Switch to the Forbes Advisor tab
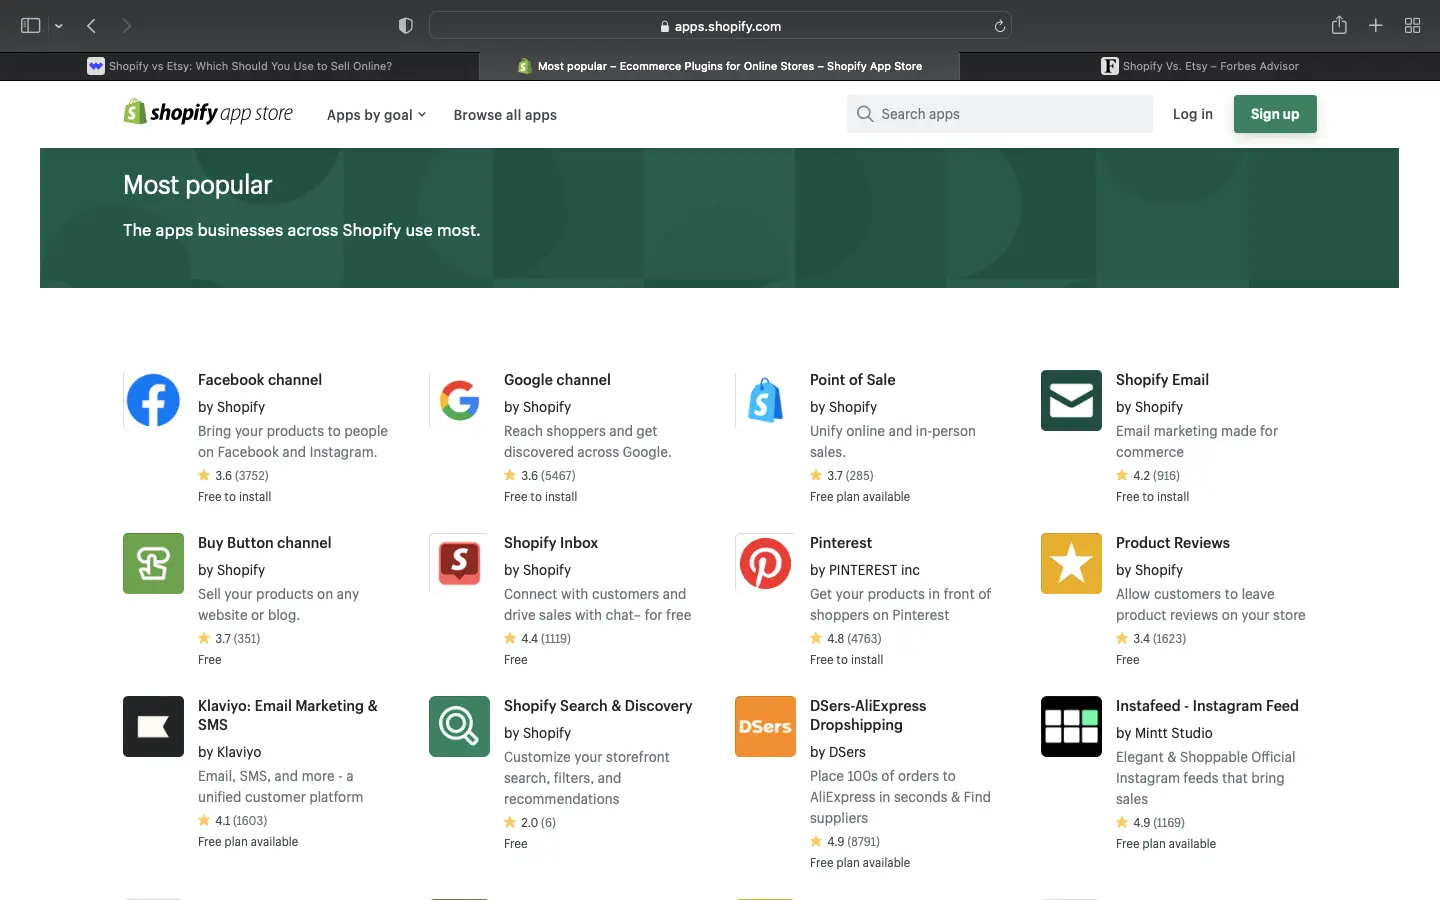The image size is (1440, 900). pyautogui.click(x=1200, y=66)
